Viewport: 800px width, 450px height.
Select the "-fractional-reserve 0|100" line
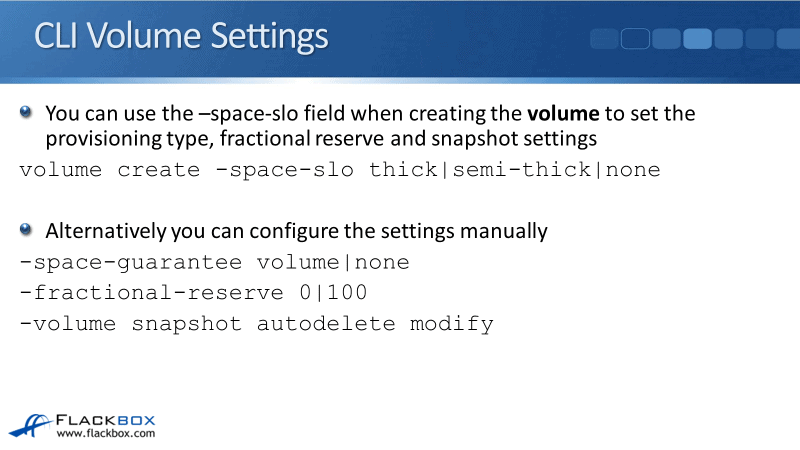193,294
